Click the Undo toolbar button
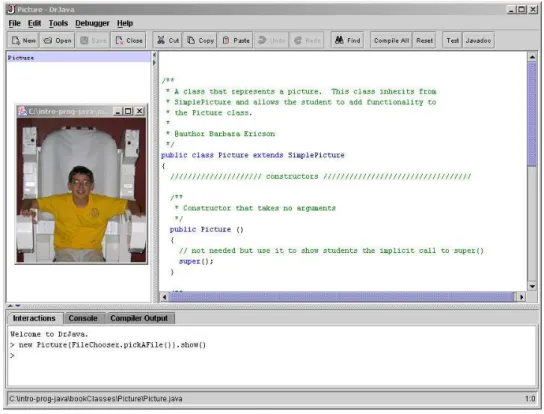 pyautogui.click(x=272, y=40)
